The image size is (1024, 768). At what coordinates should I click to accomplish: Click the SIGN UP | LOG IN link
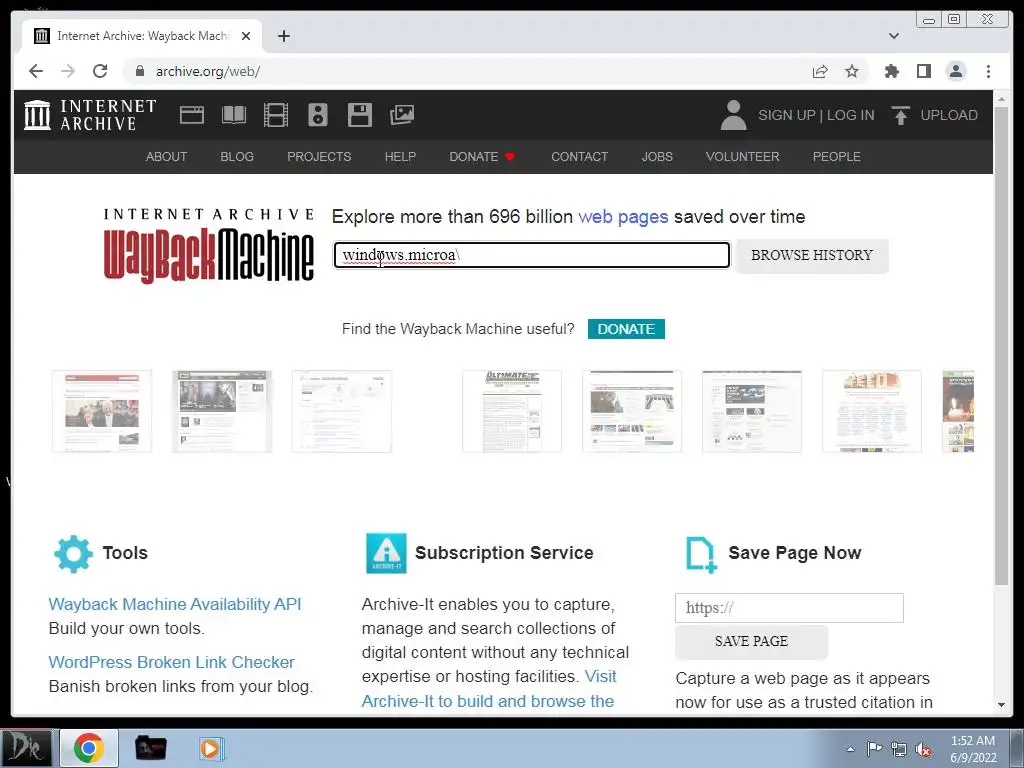(816, 115)
